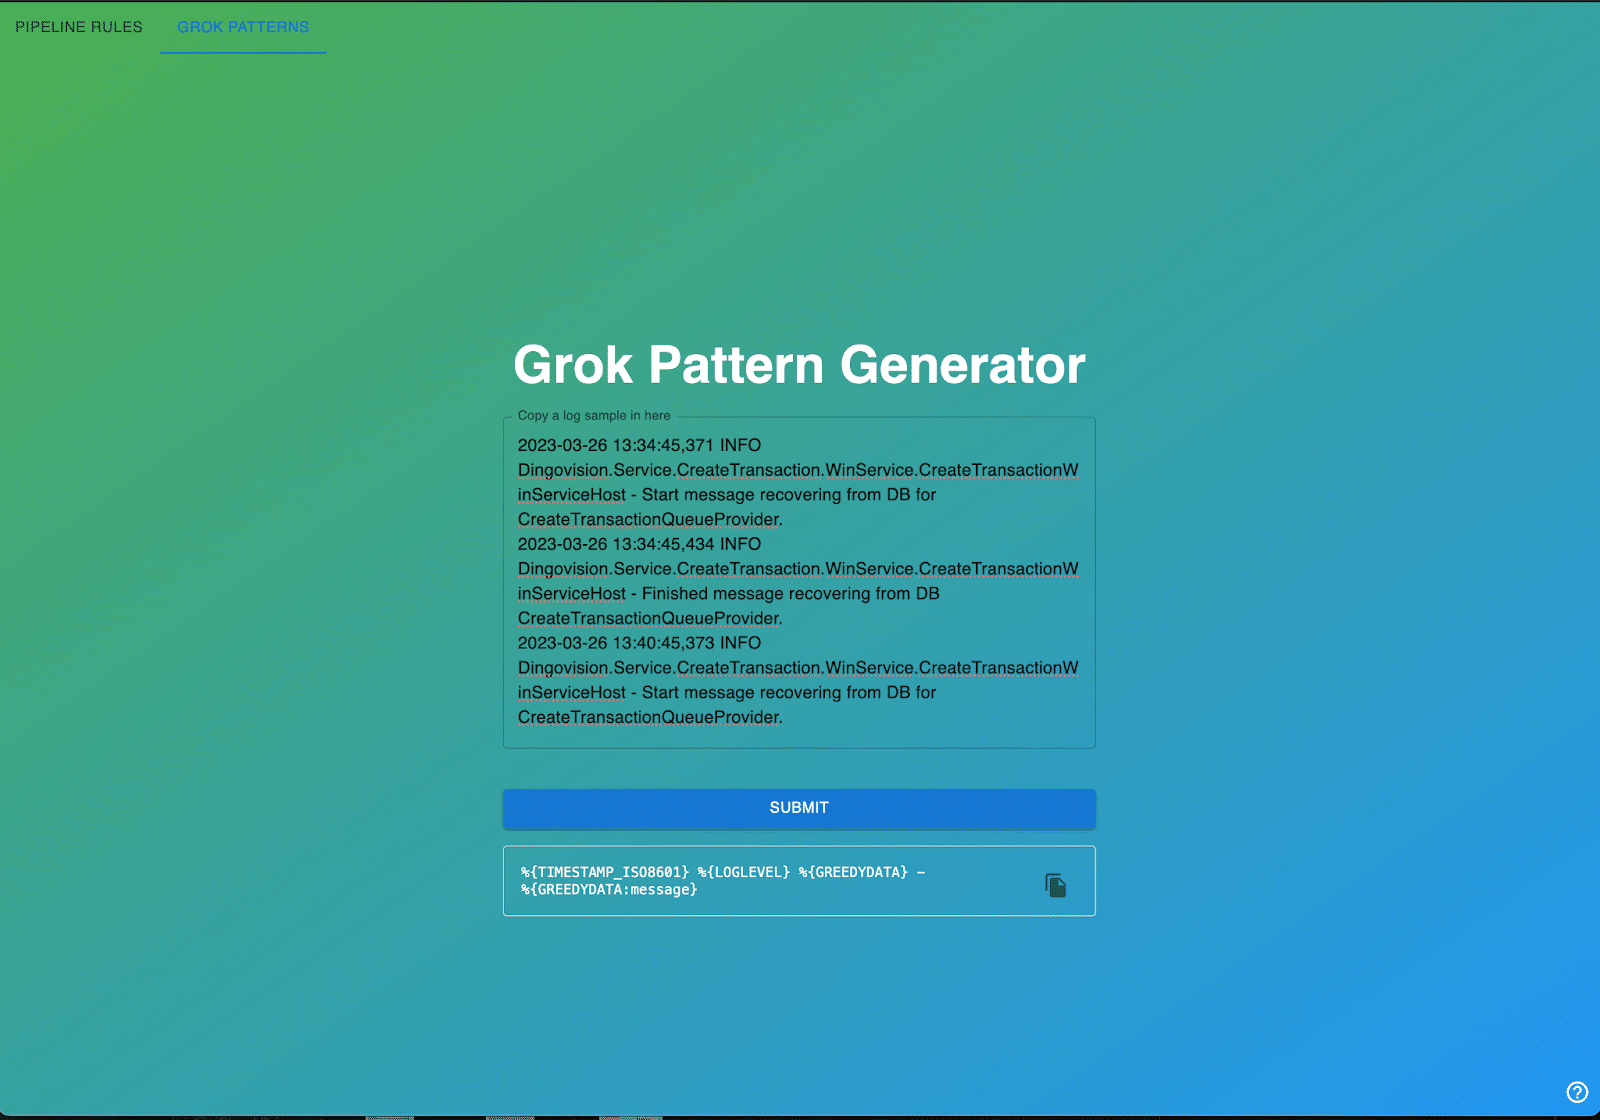Click the second 'inServiceHost - Start message' line
Viewport: 1600px width, 1120px height.
[726, 693]
